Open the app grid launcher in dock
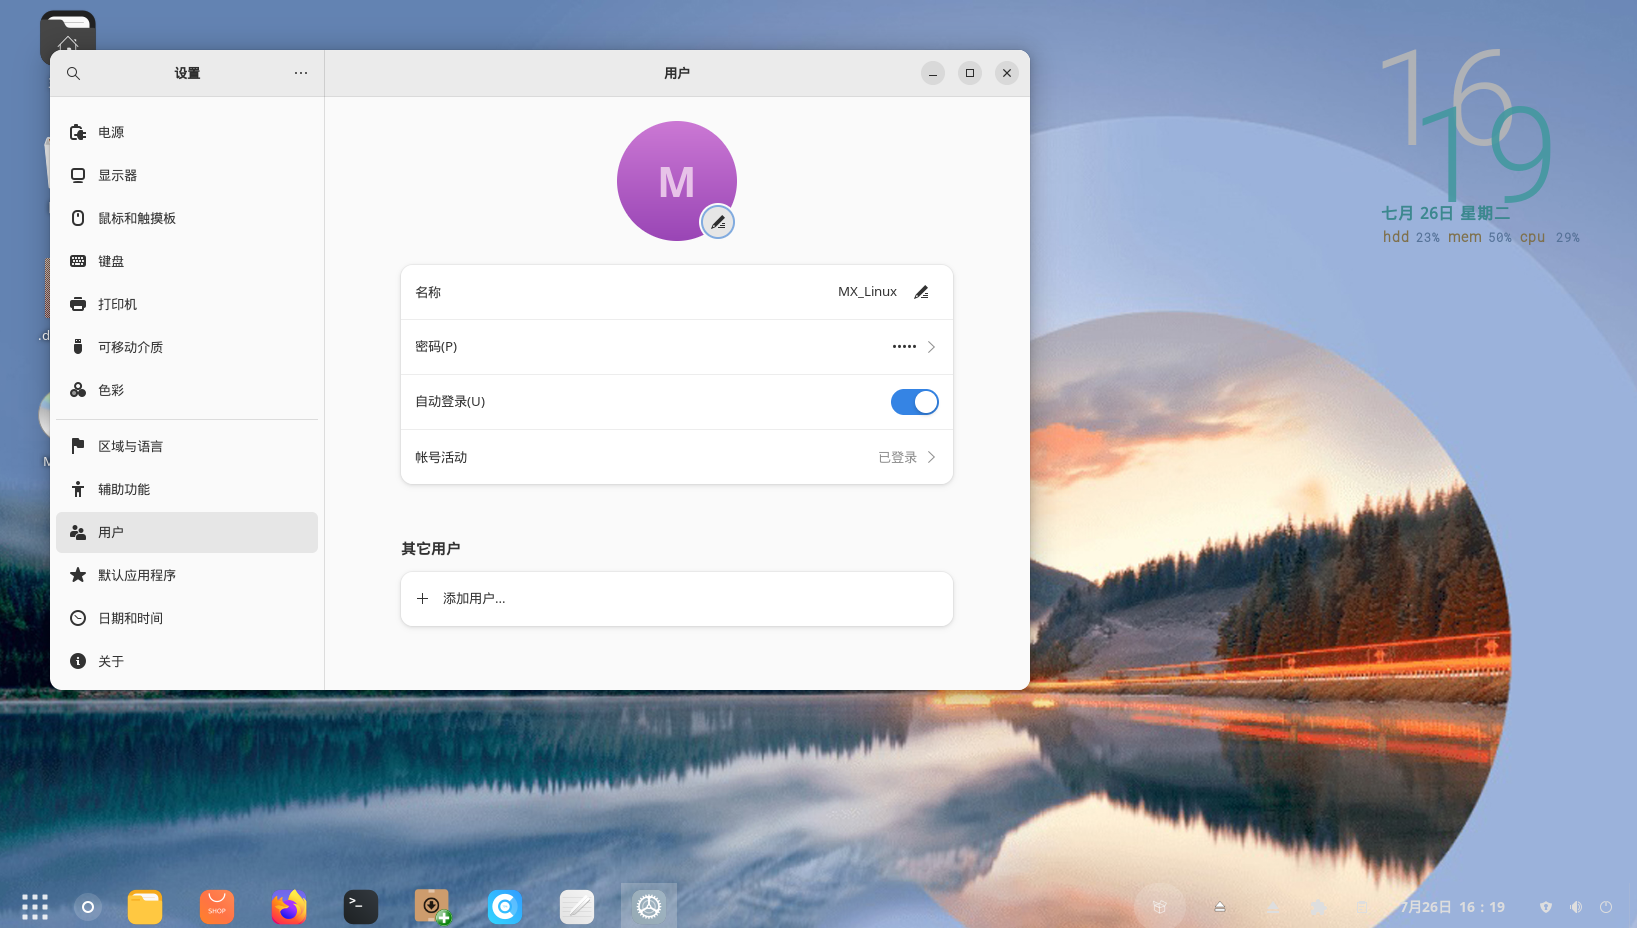 click(35, 907)
